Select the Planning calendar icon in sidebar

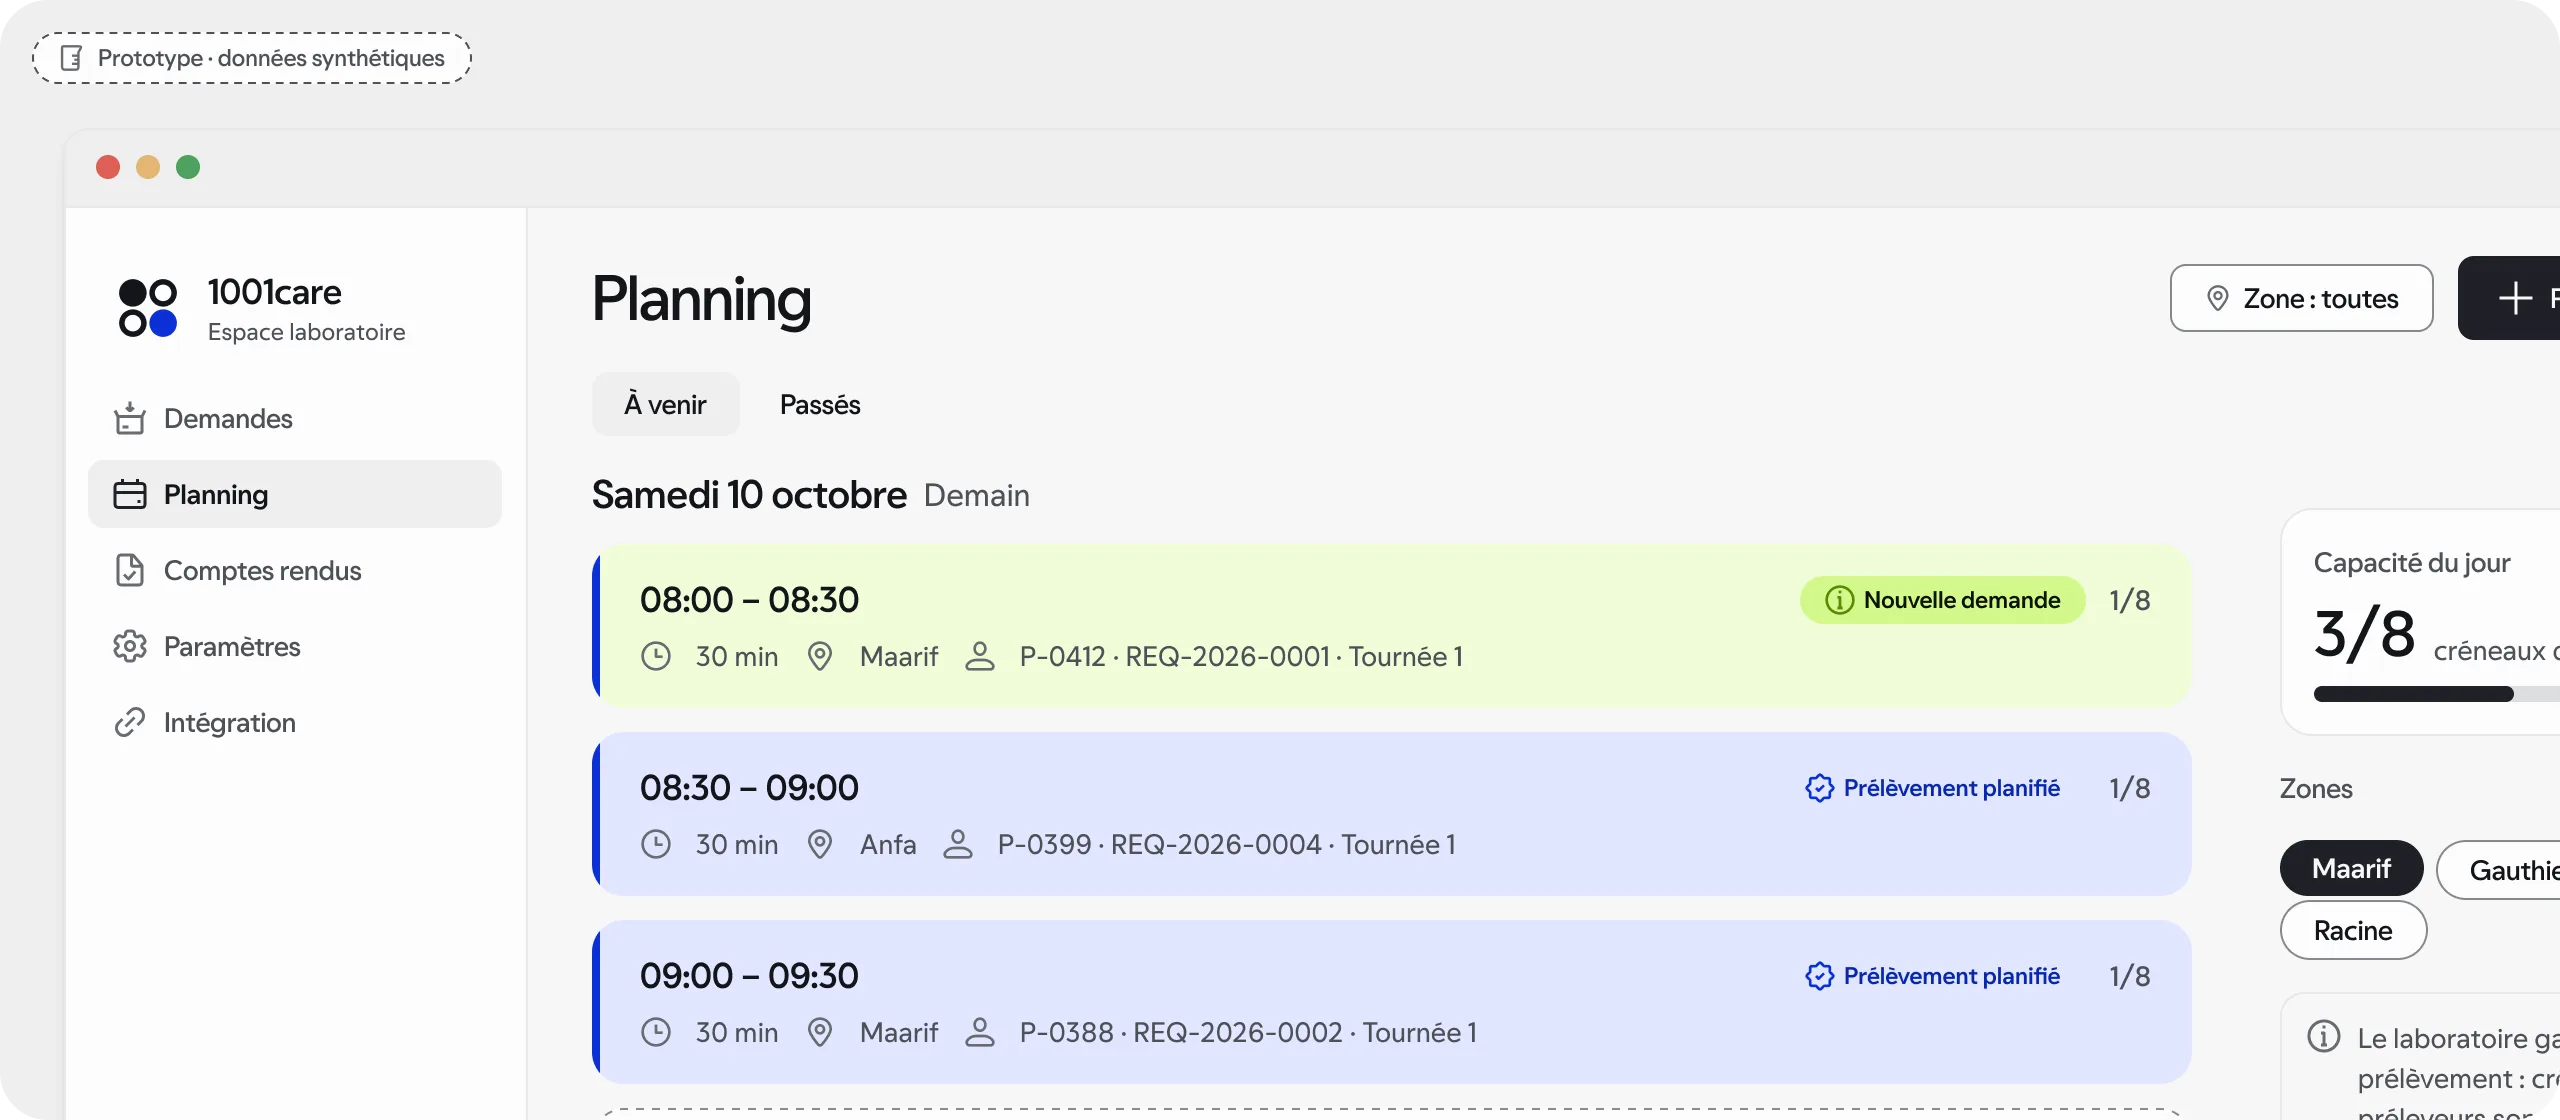click(x=130, y=495)
